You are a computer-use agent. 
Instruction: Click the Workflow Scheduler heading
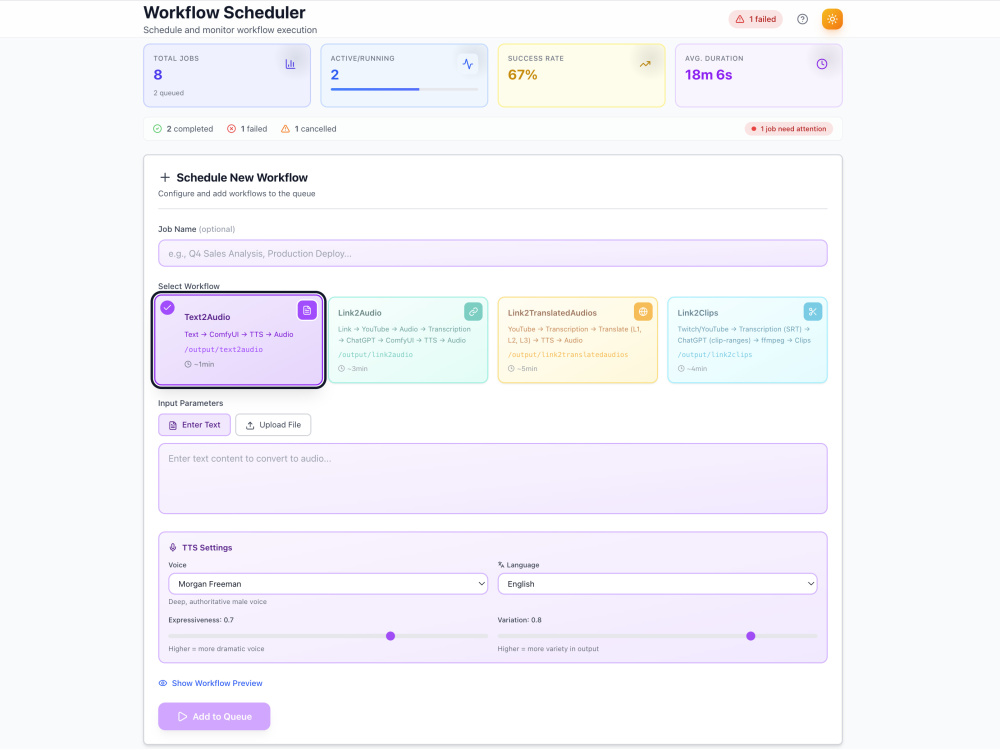pos(224,12)
